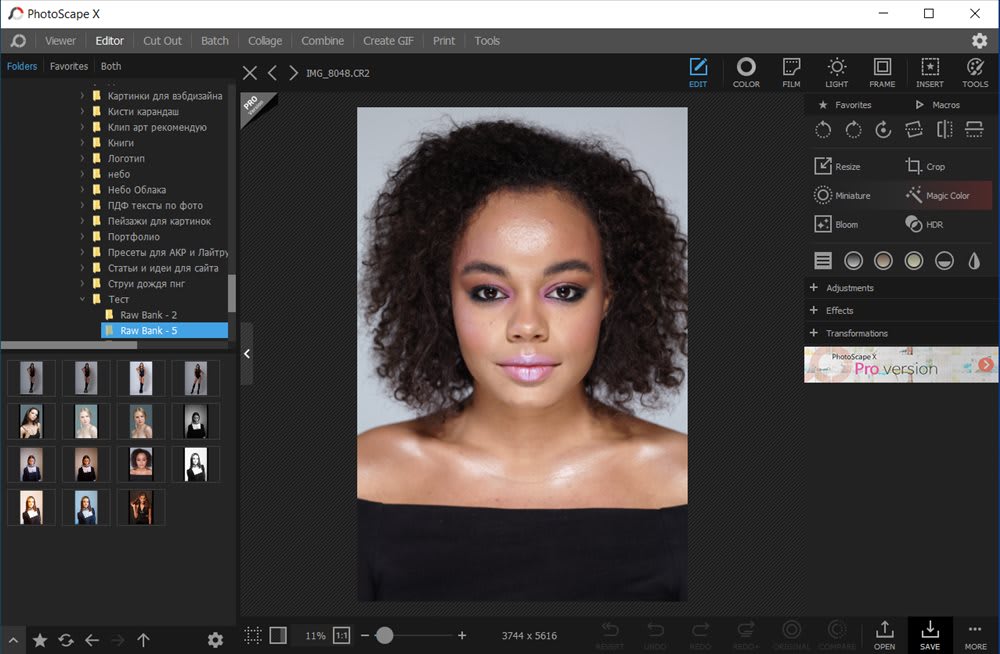Toggle the canvas background color button
1000x654 pixels.
pyautogui.click(x=279, y=635)
